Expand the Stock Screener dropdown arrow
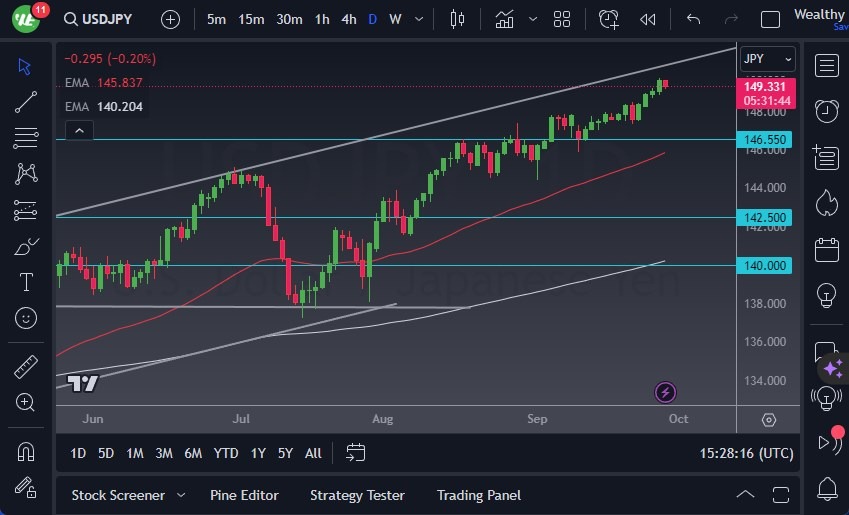 coord(181,495)
